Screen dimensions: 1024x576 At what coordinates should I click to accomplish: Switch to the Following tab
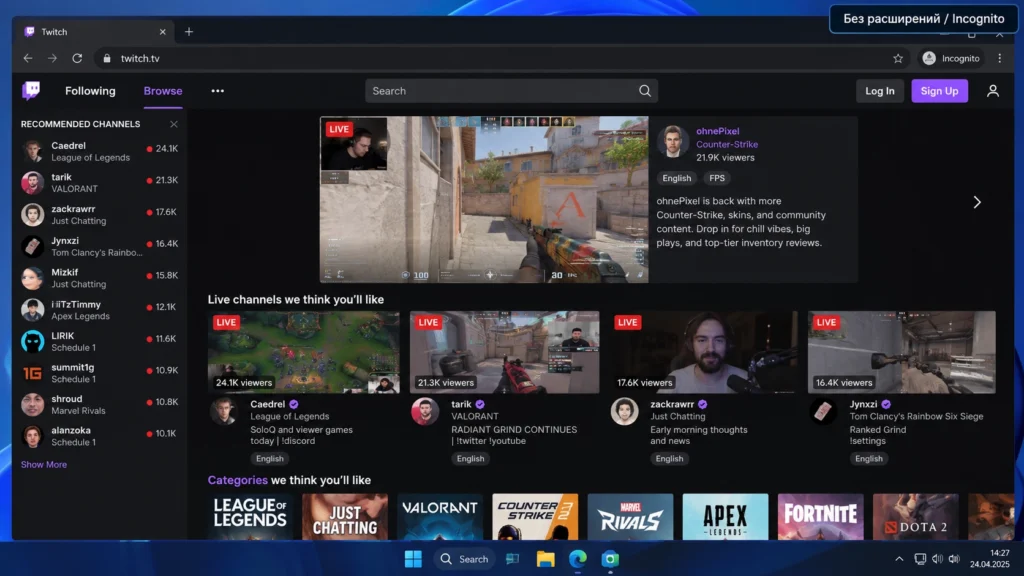click(90, 91)
